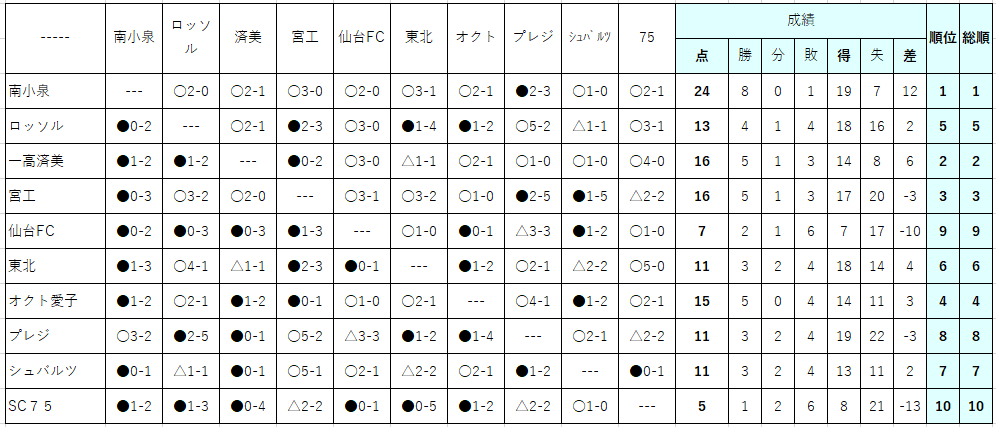Image resolution: width=996 pixels, height=427 pixels.
Task: Select 南小泉 row label cell
Action: coord(56,91)
